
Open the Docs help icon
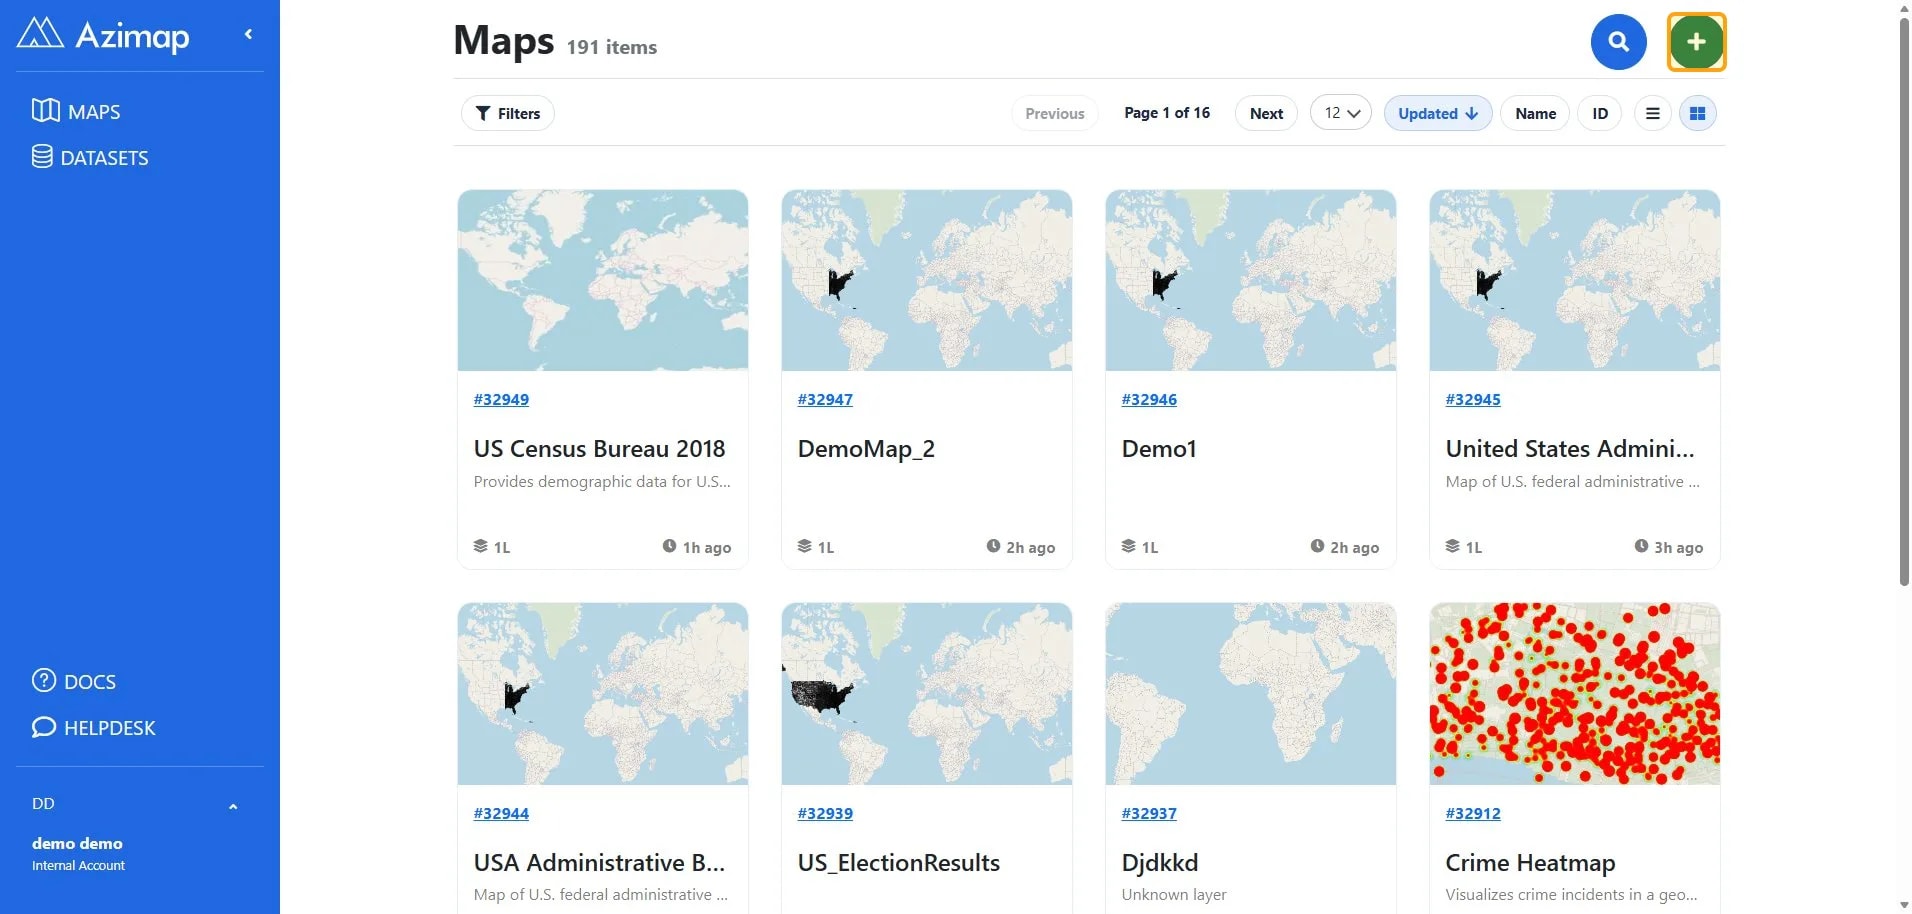tap(44, 680)
